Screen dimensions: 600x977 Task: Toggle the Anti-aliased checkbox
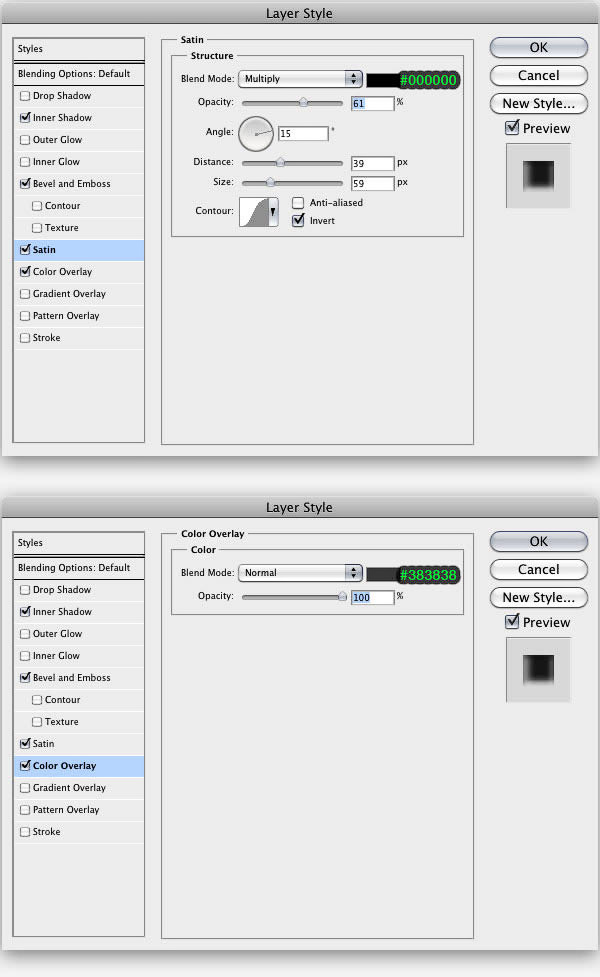tap(298, 203)
